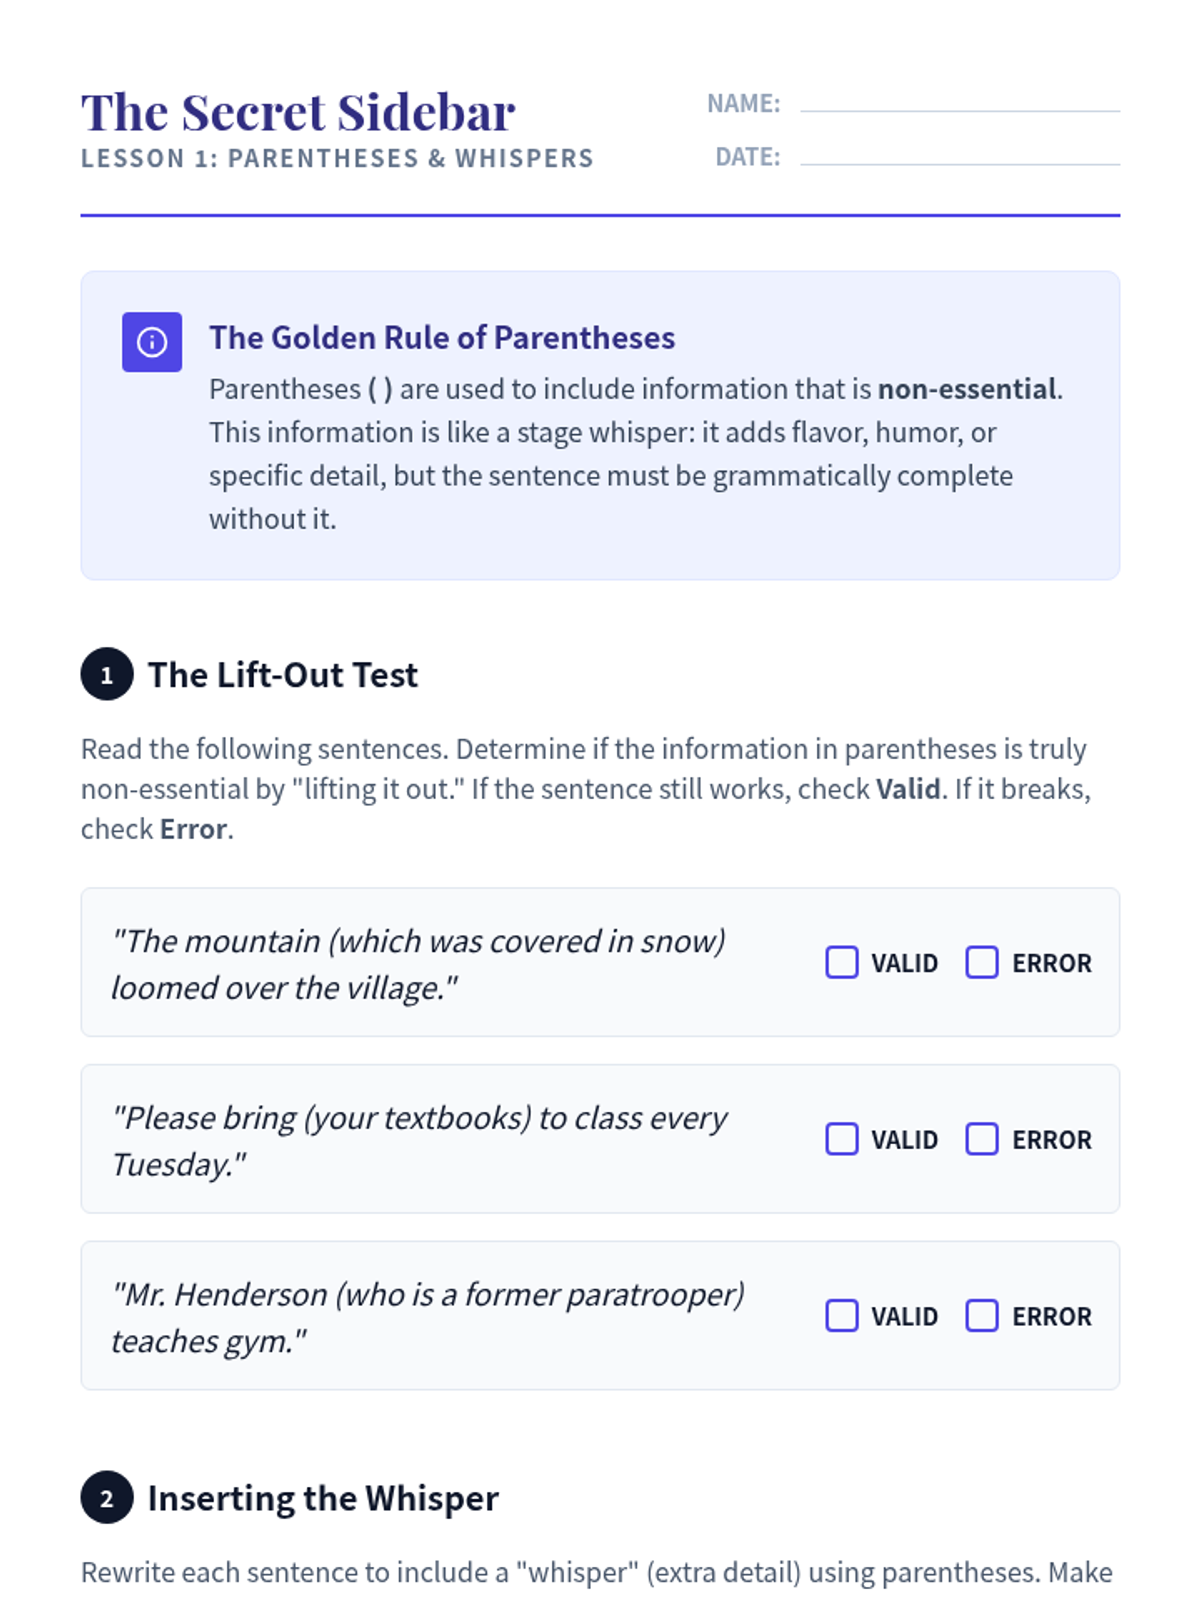Screen dimensions: 1200x1600
Task: Click the Inserting the Whisper heading
Action: [322, 1498]
